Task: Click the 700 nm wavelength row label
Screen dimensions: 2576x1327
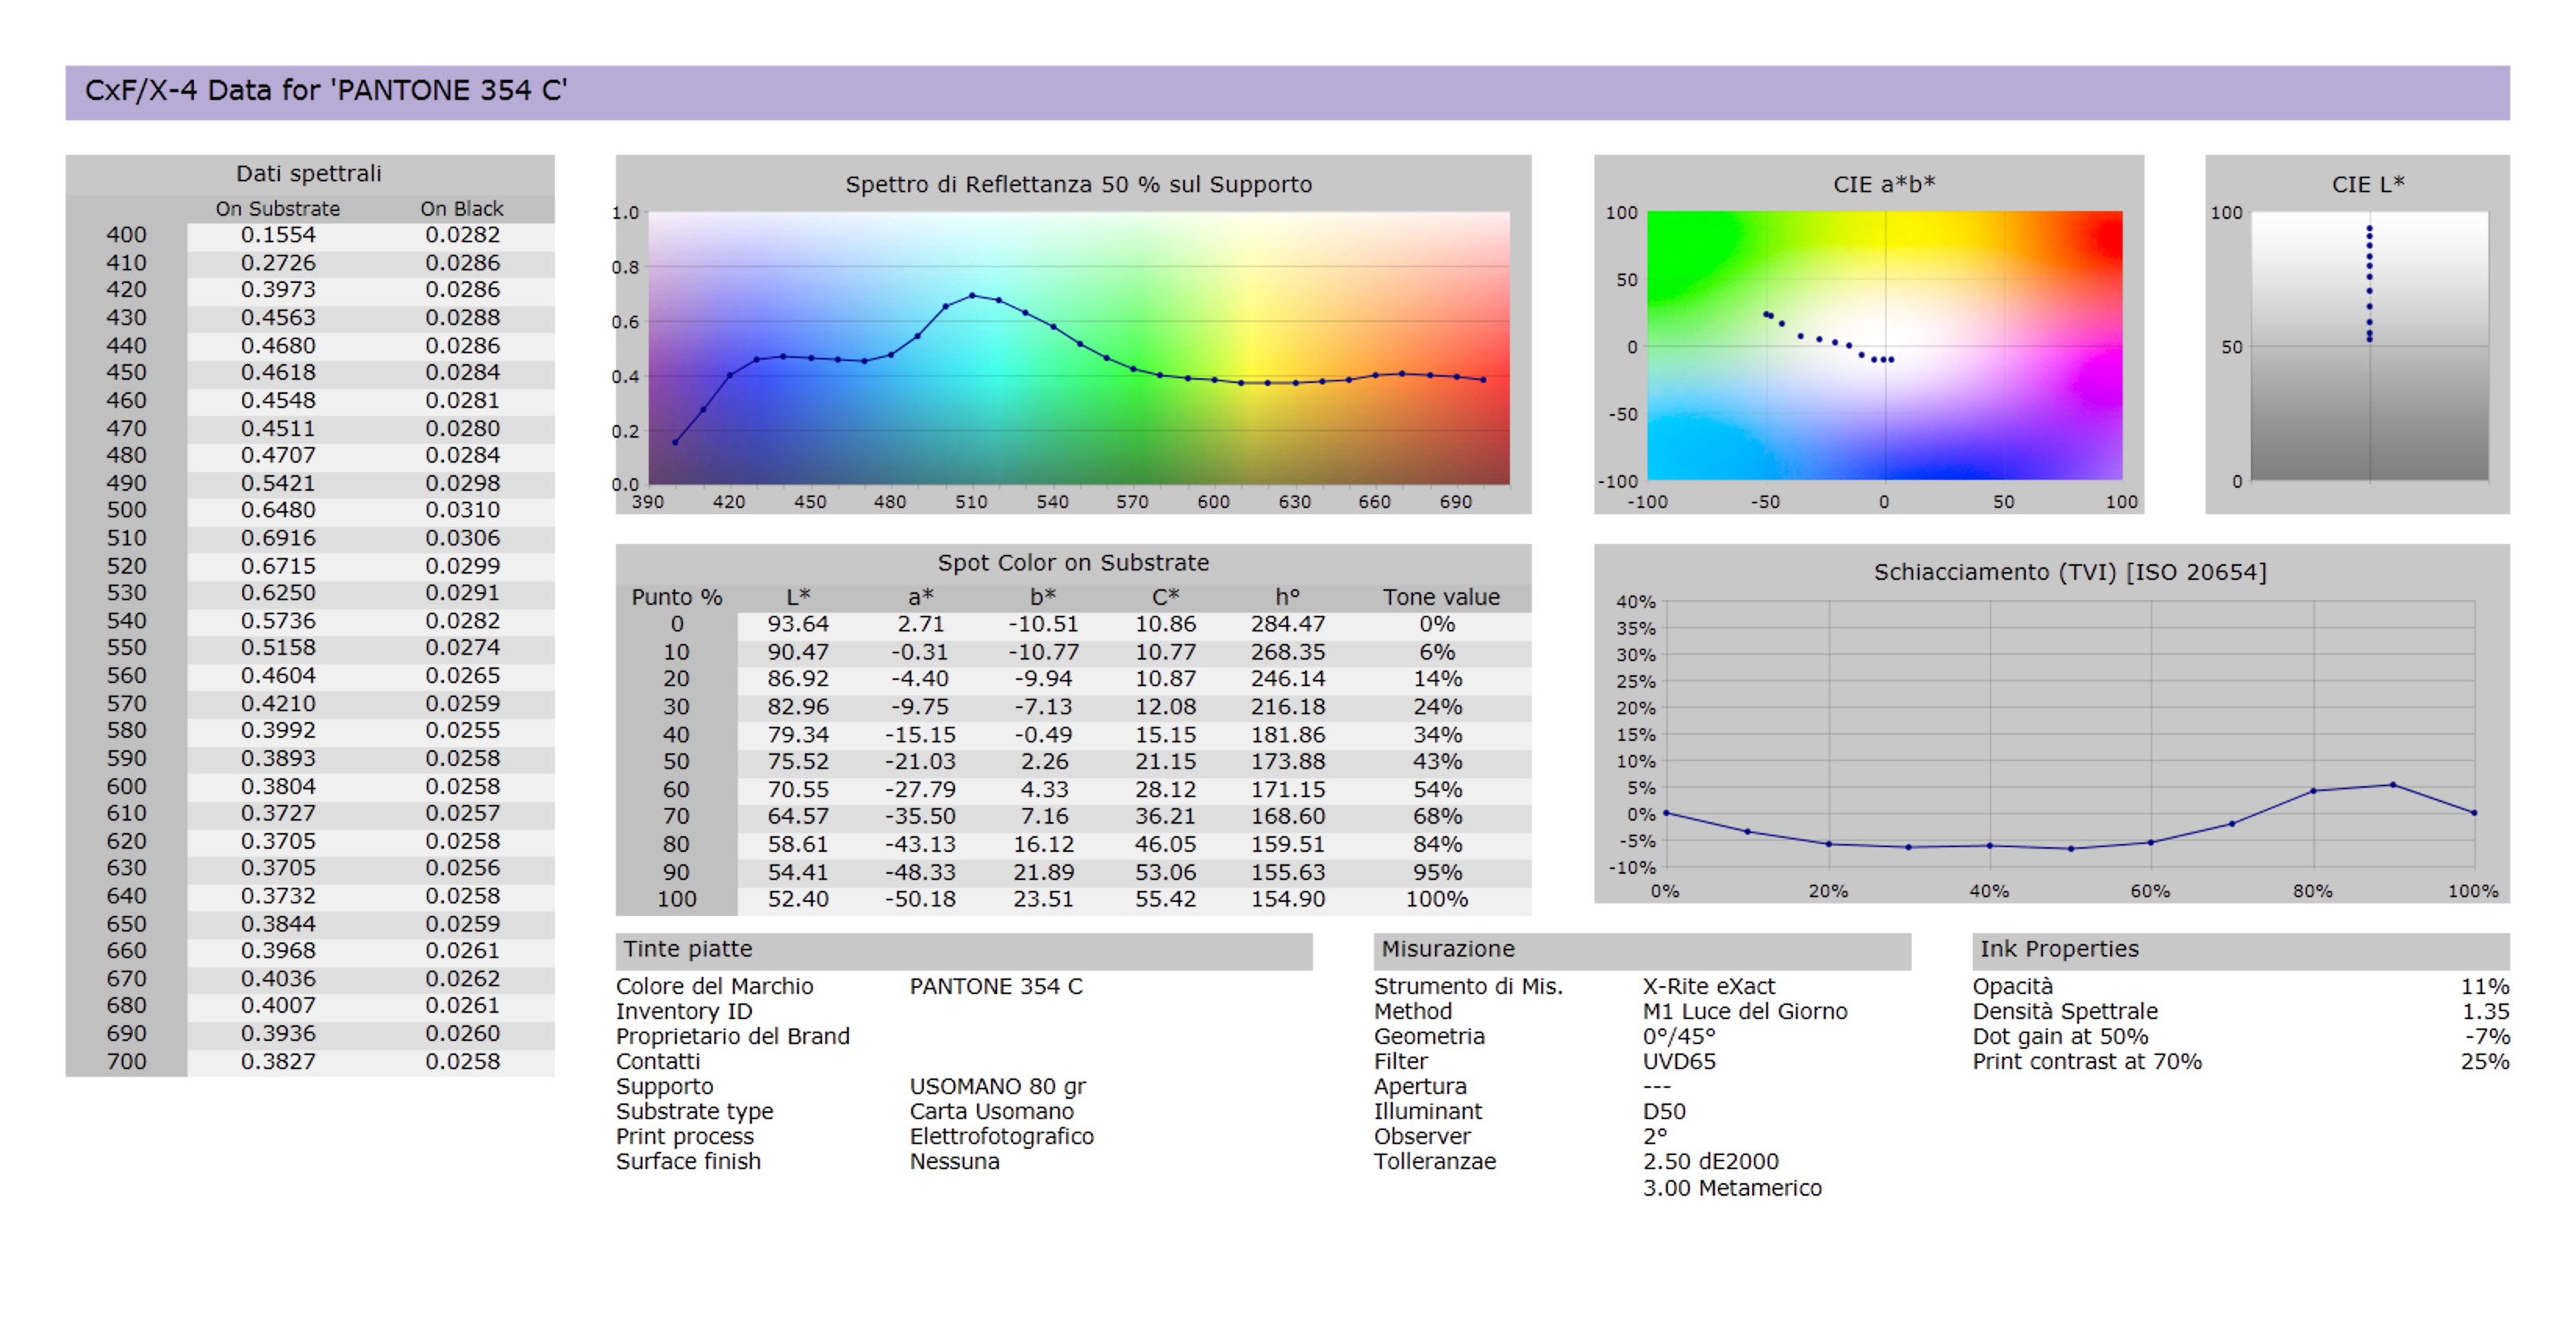Action: [x=126, y=1061]
